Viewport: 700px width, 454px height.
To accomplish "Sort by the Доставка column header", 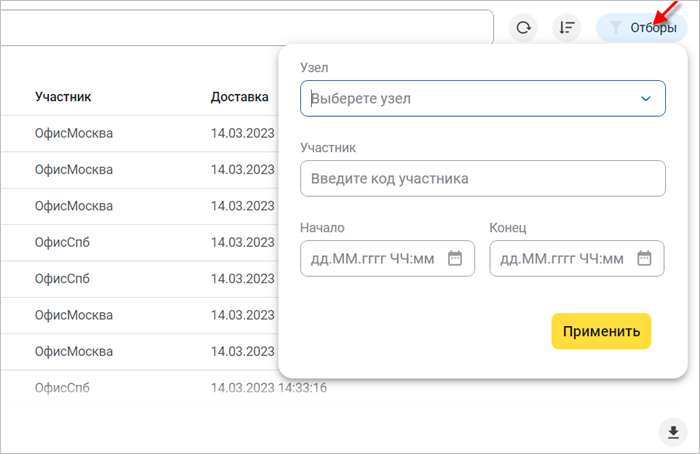I will 239,97.
